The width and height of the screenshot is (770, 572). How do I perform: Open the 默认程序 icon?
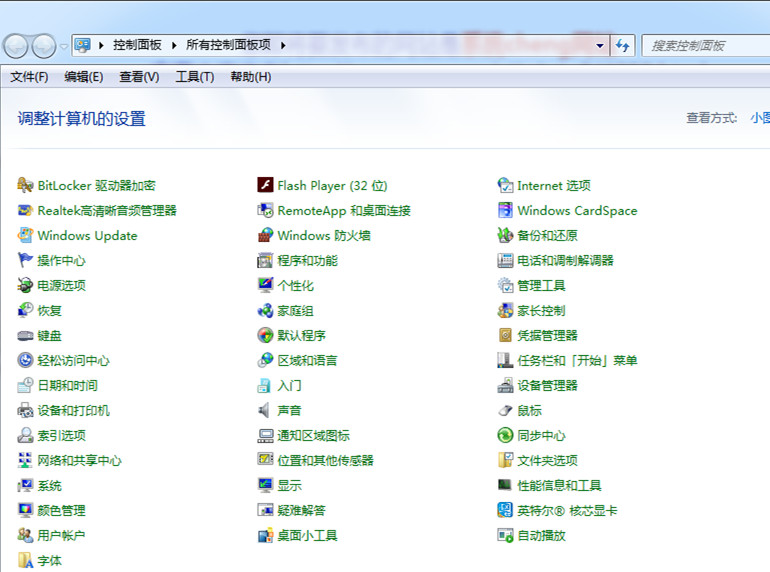265,335
